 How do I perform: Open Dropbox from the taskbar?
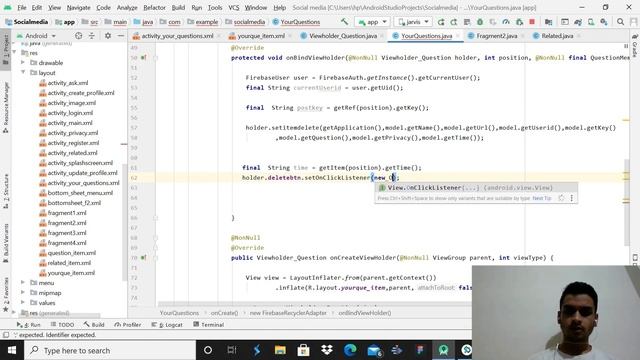tap(327, 350)
